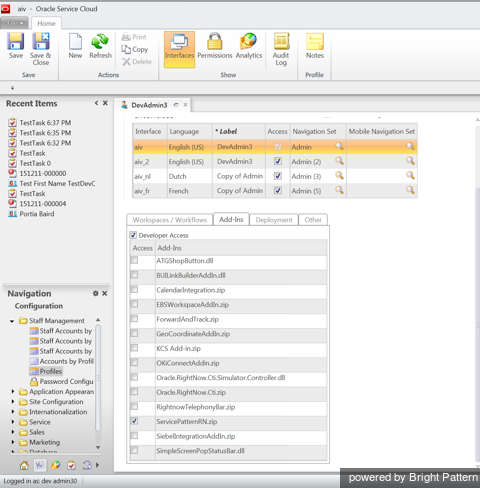Click Navigation panel gear settings icon
Viewport: 480px width, 488px height.
pos(96,293)
